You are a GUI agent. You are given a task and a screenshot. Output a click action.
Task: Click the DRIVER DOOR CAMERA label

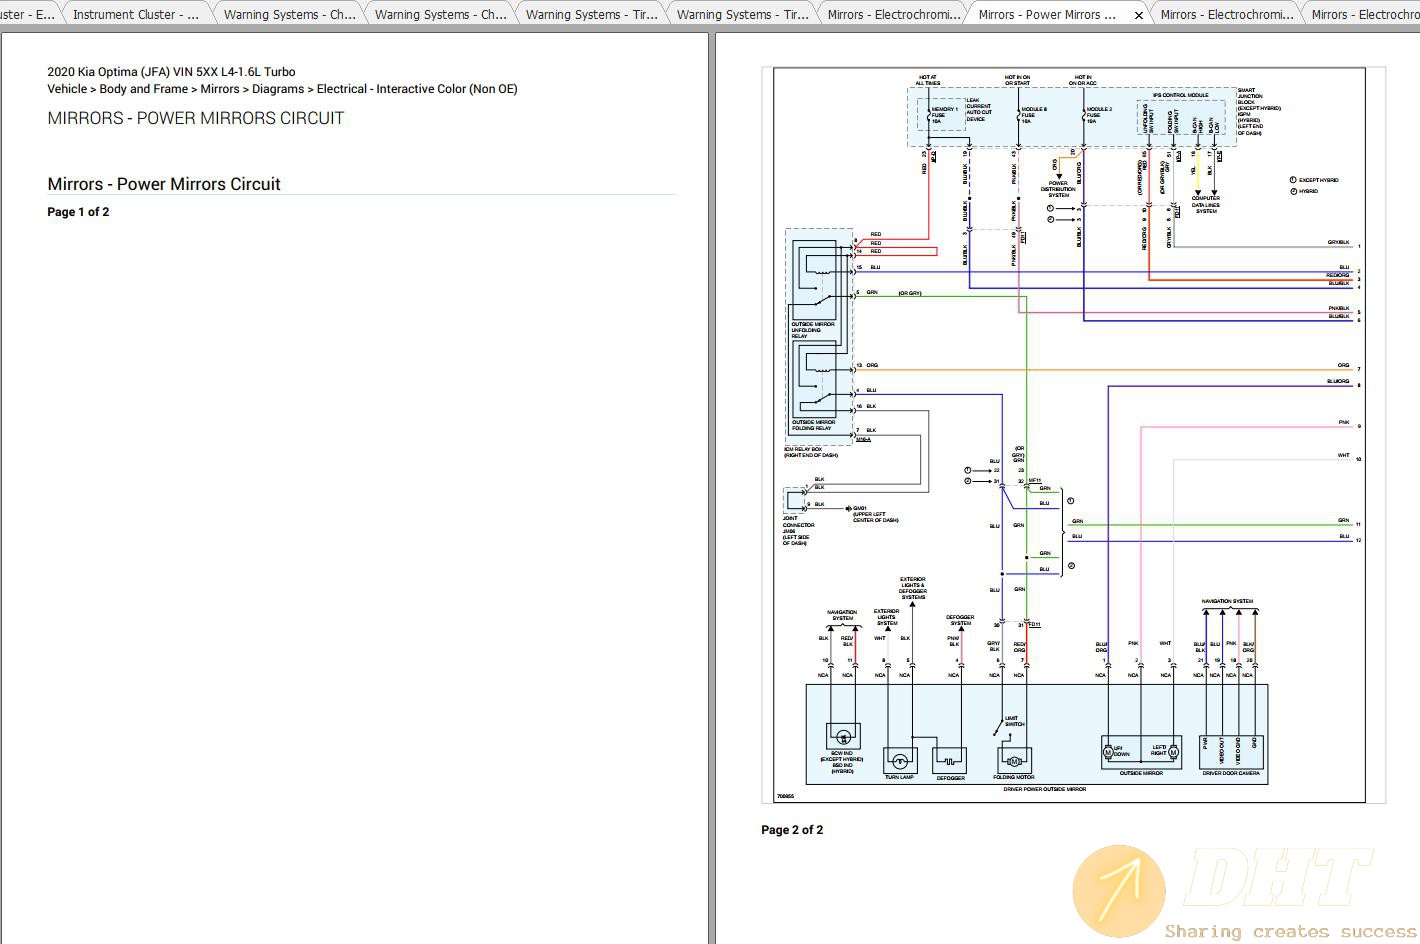1232,773
